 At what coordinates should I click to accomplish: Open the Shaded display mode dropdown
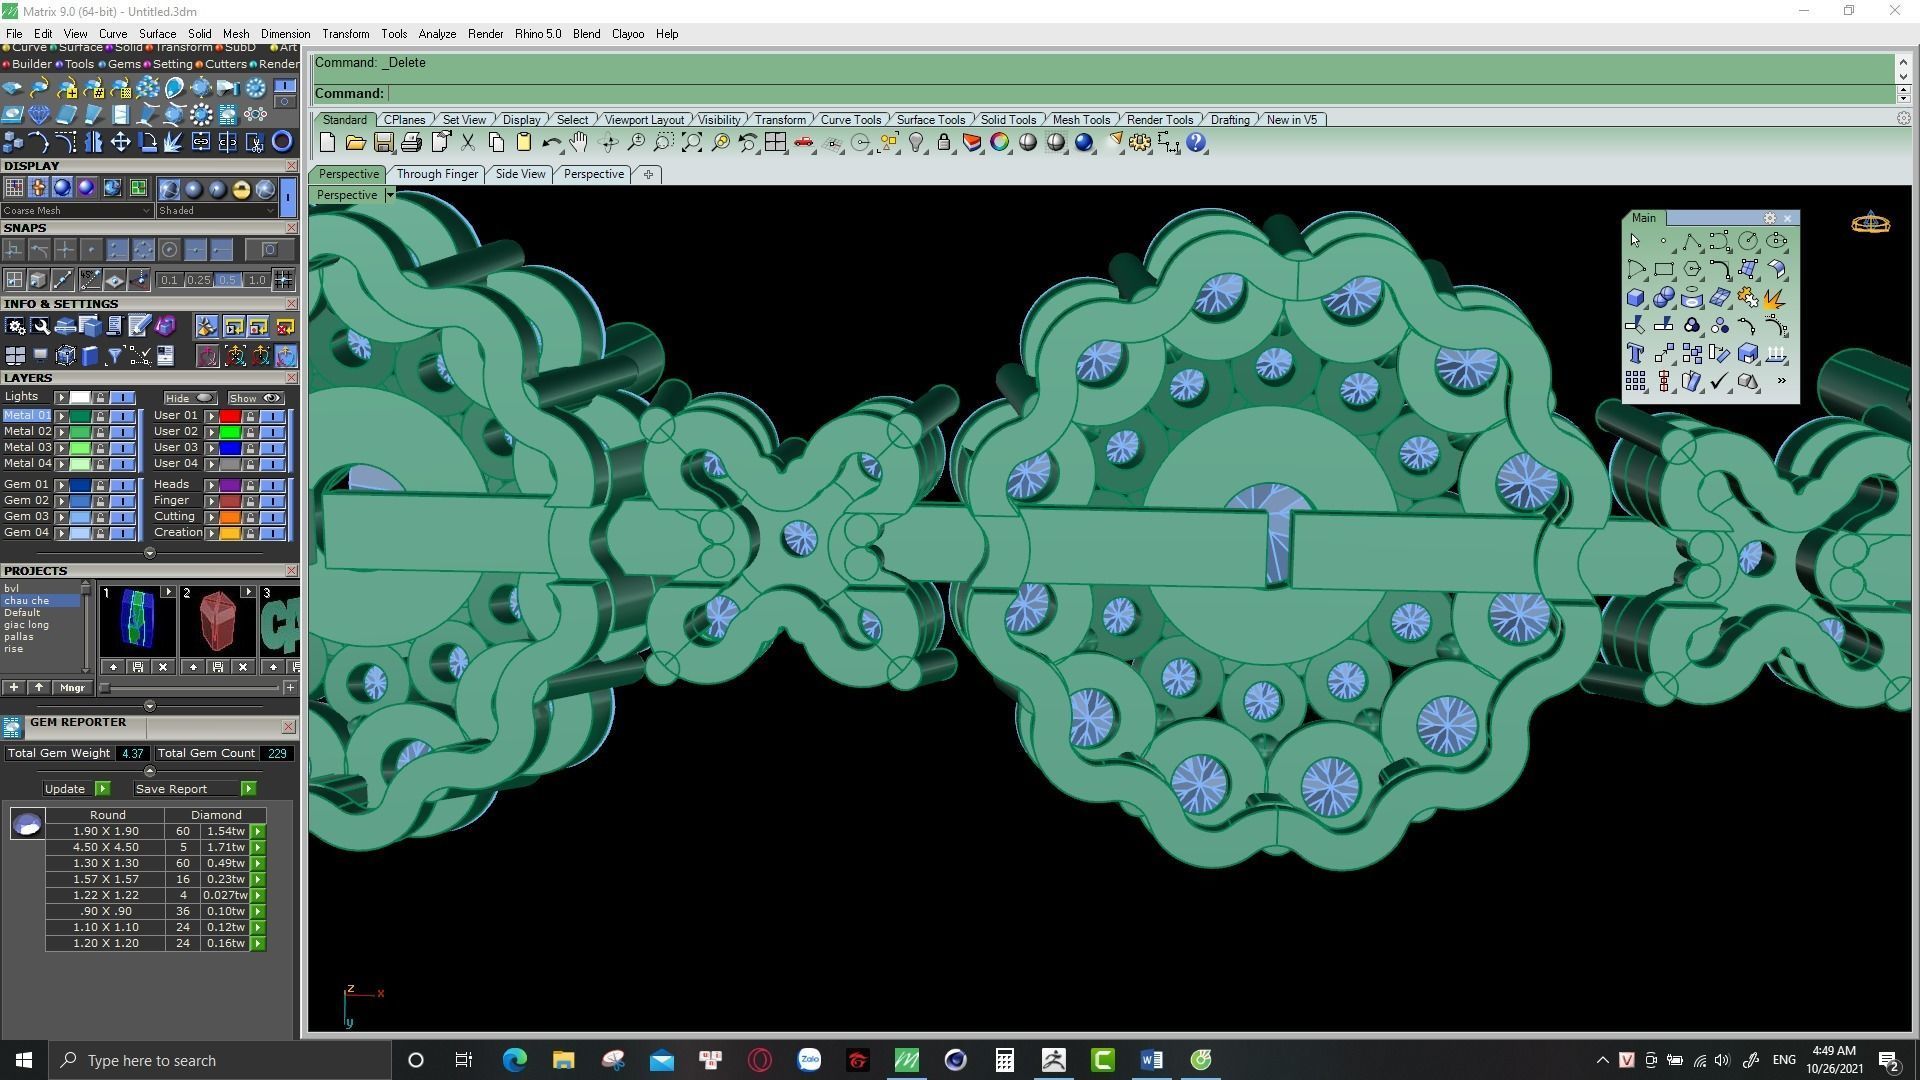(216, 211)
